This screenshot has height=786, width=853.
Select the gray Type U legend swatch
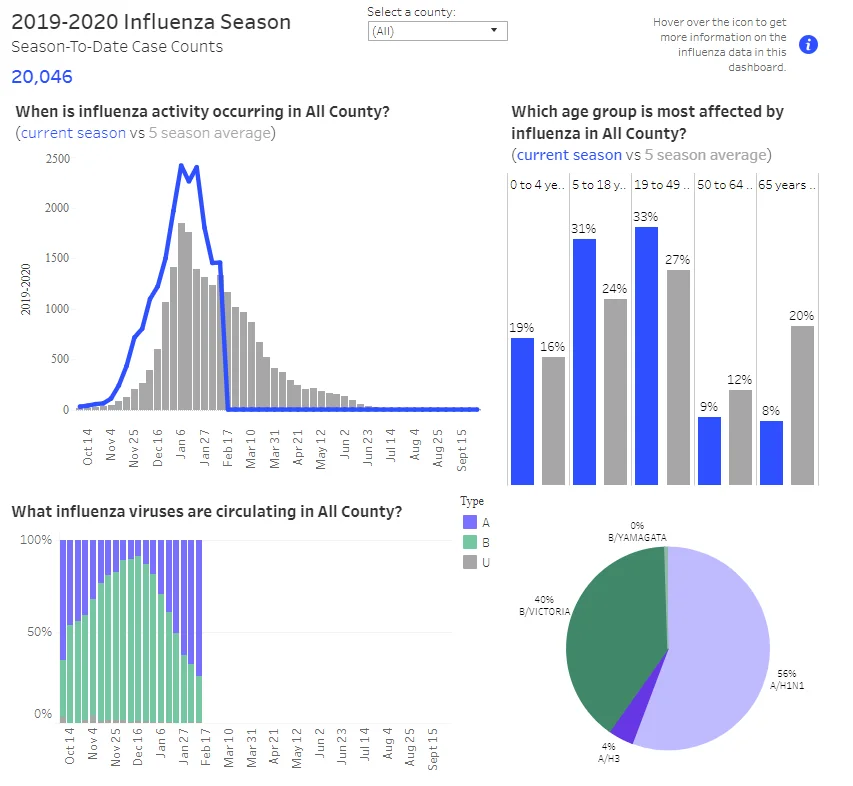pyautogui.click(x=470, y=562)
